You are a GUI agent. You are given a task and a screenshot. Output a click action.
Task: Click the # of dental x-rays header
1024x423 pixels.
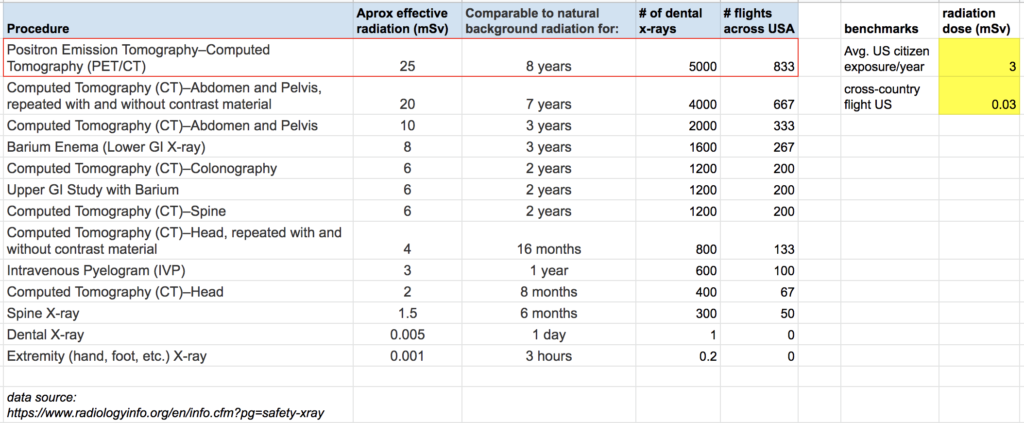click(677, 21)
